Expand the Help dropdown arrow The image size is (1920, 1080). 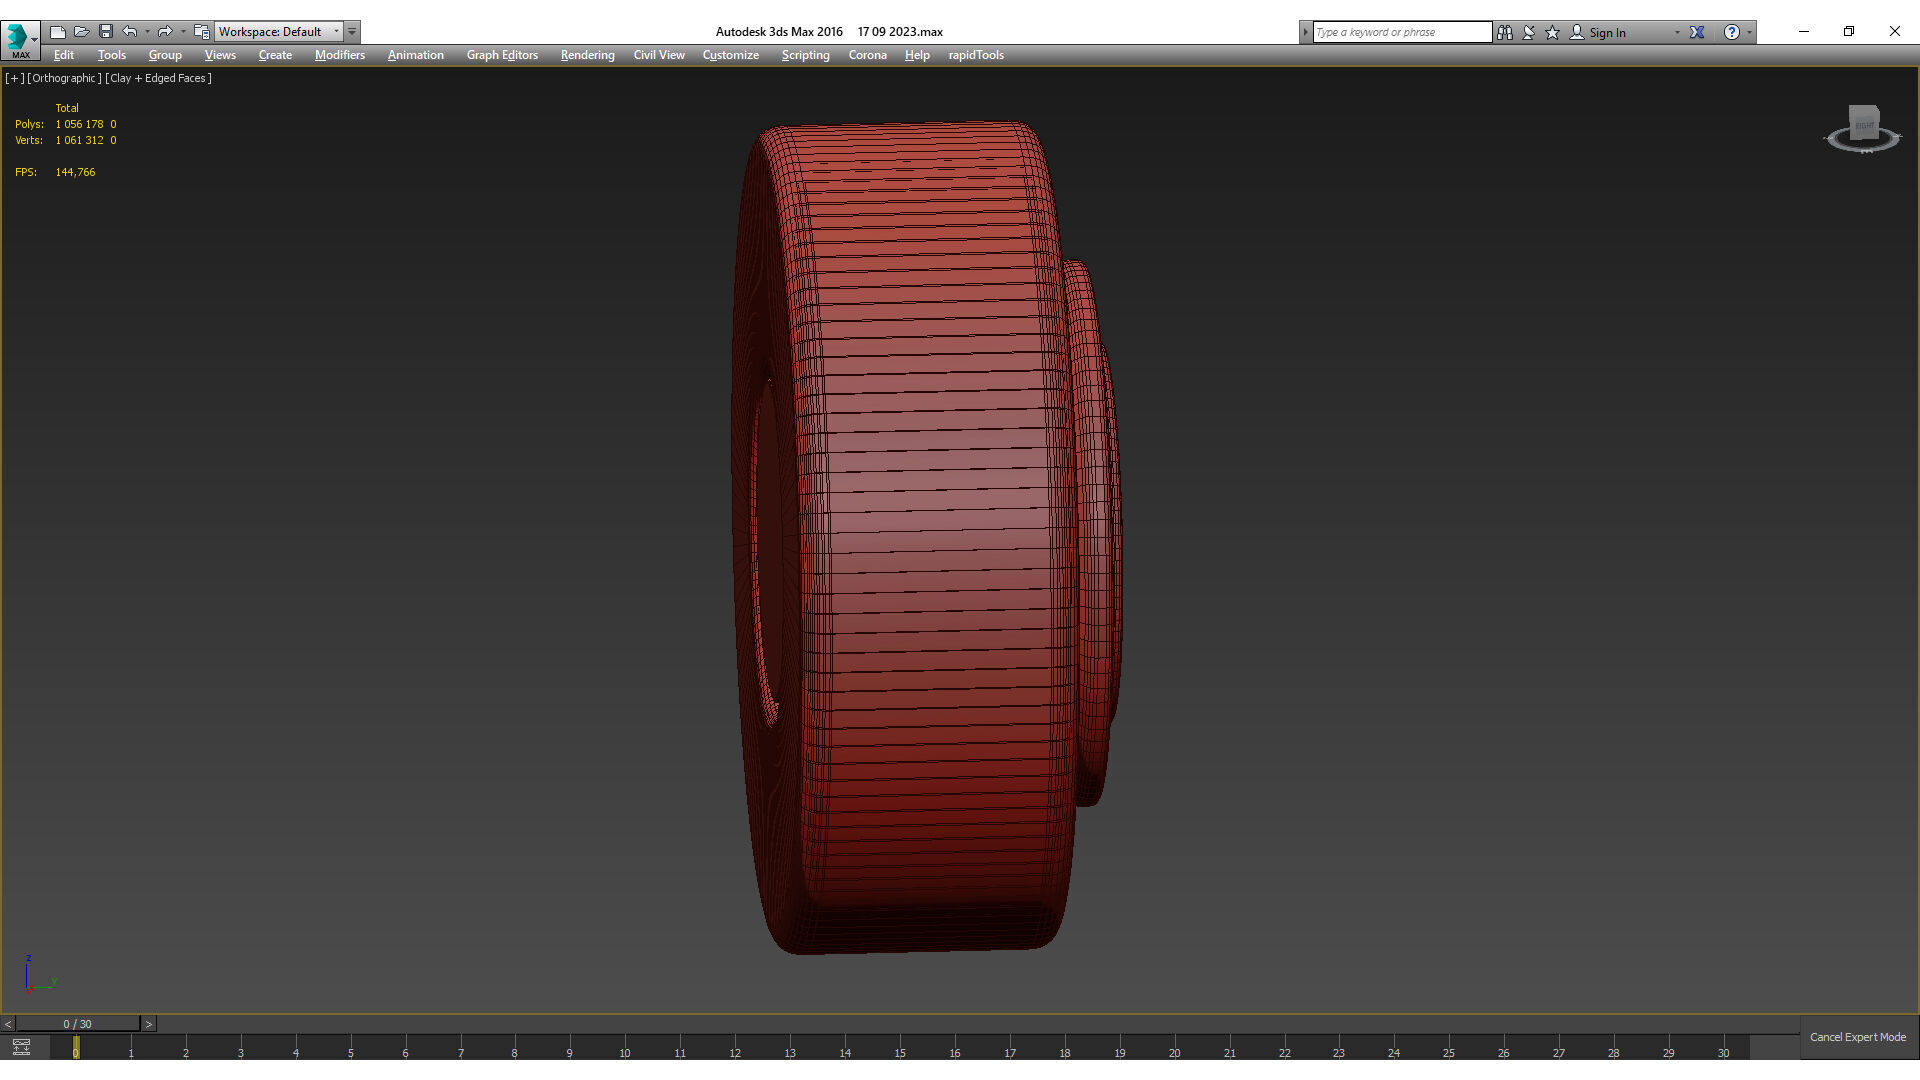(1749, 32)
